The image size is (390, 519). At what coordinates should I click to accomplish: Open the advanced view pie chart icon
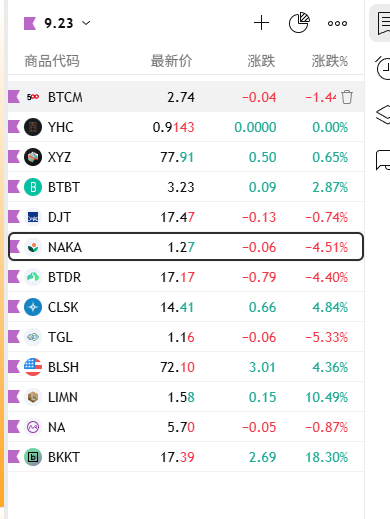tap(299, 23)
